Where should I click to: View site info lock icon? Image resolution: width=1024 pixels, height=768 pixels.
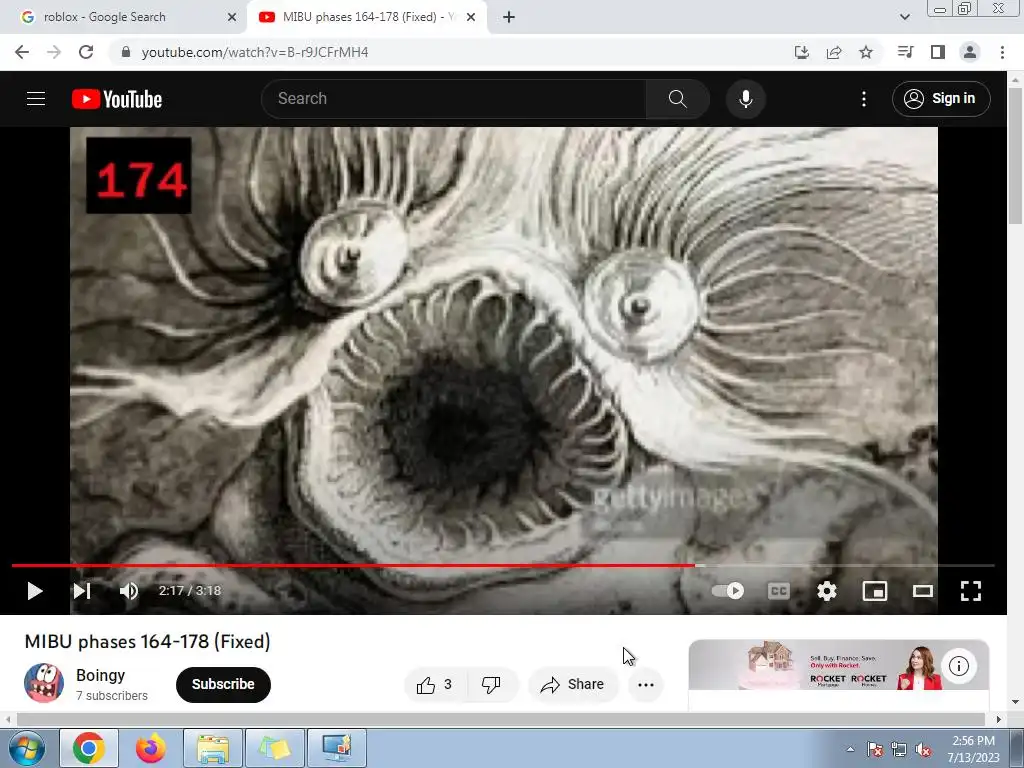[x=126, y=52]
